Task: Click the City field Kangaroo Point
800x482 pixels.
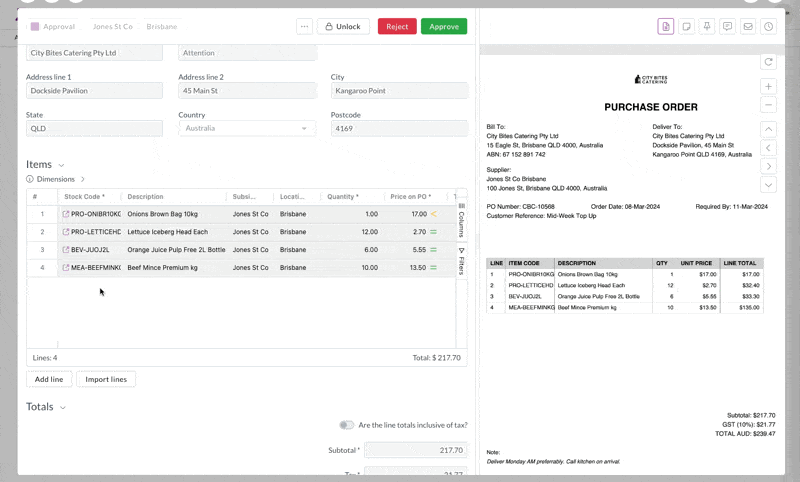Action: pos(399,91)
